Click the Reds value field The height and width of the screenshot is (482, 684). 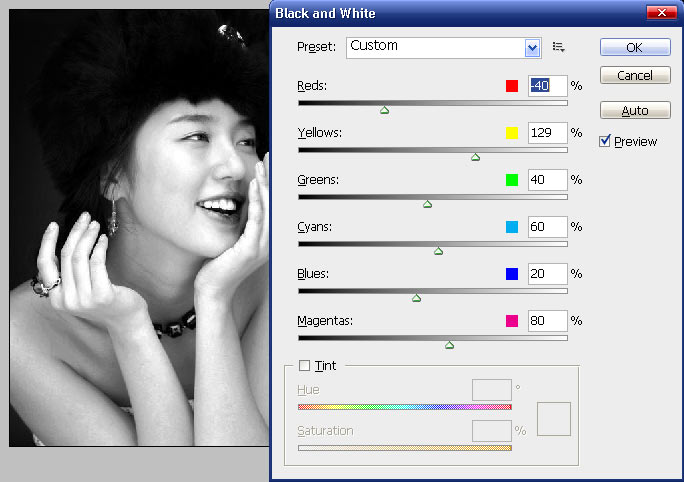click(x=547, y=85)
